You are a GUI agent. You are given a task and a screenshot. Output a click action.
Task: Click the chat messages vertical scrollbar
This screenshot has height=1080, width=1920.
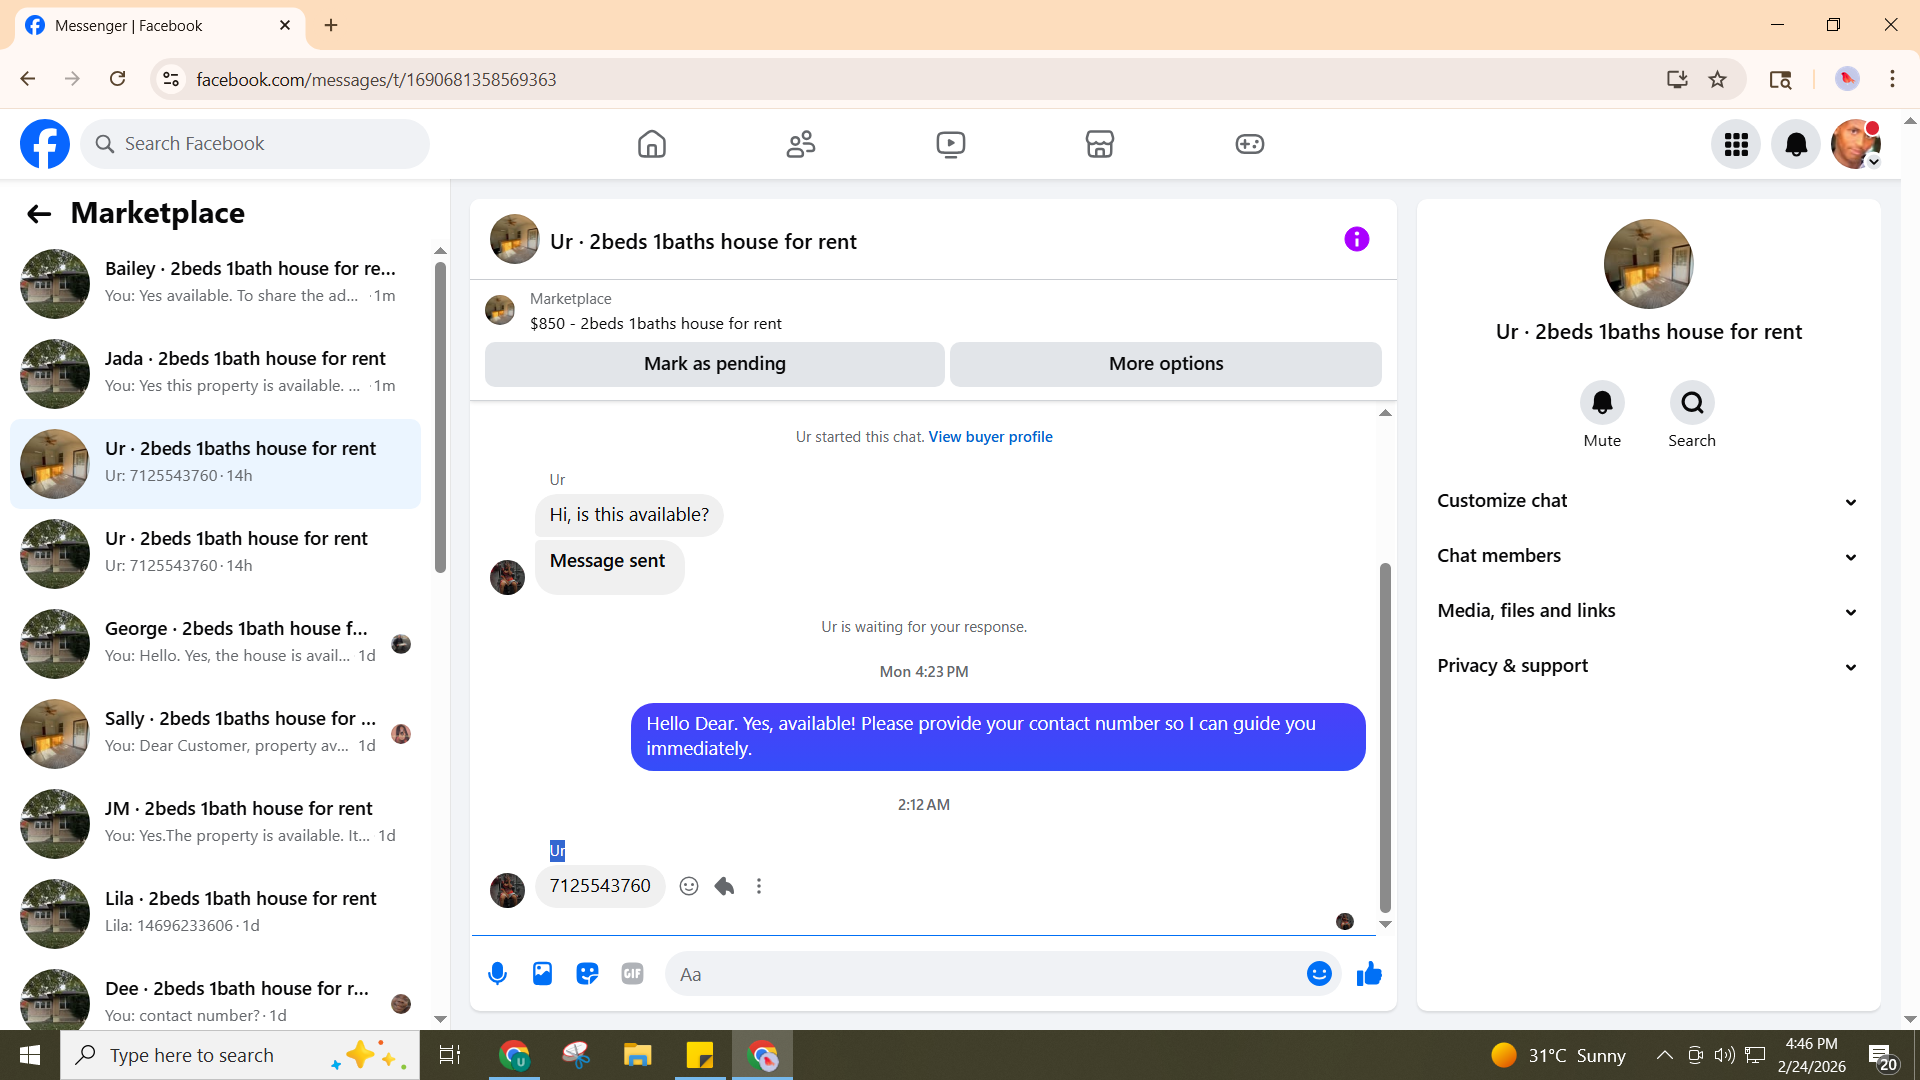point(1385,735)
